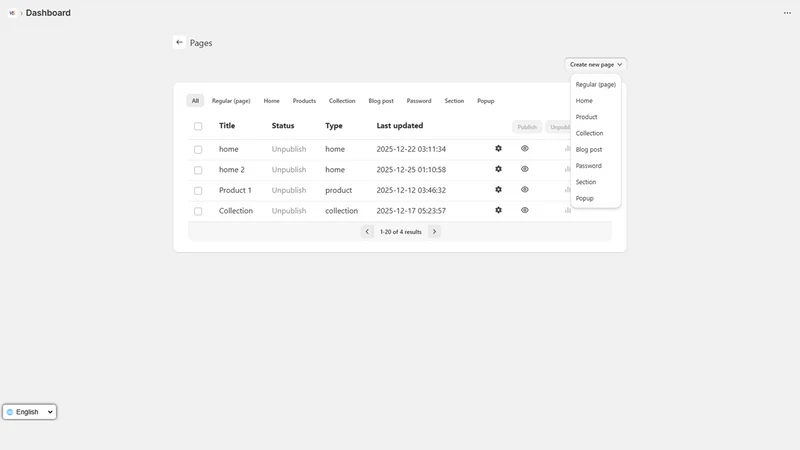View analytics chart for Product 1 row

[x=567, y=189]
